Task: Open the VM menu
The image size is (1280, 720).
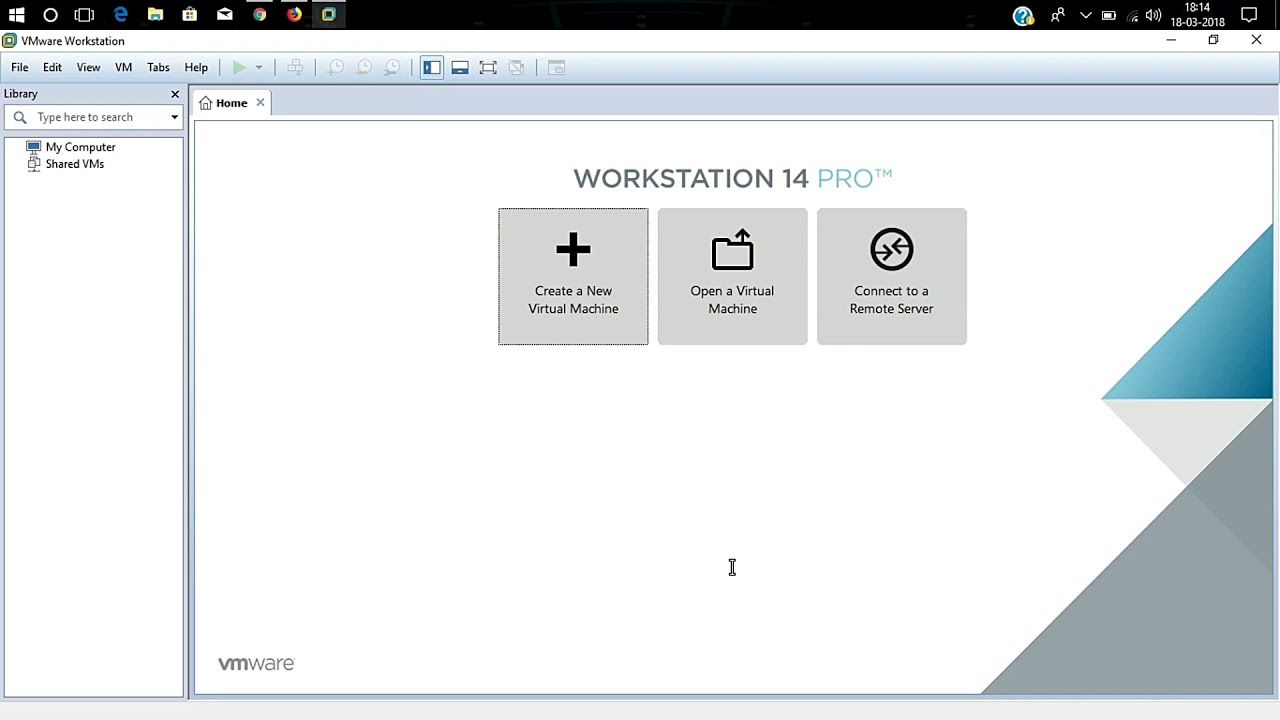Action: point(124,68)
